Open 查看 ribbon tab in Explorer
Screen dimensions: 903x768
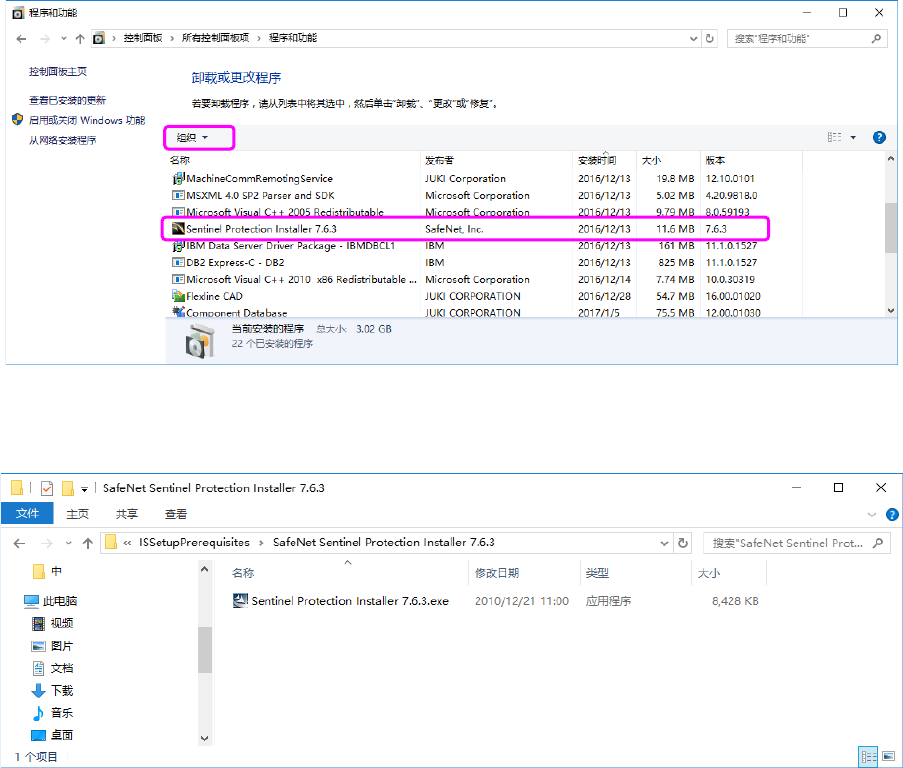176,514
